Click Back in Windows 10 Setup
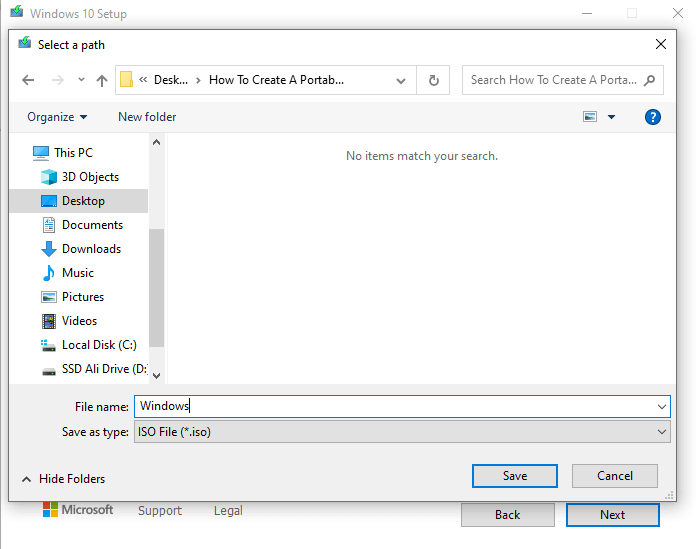Viewport: 699px width, 549px height. pos(508,515)
